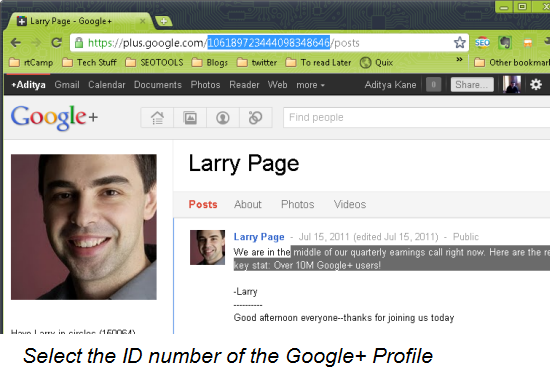Image resolution: width=550 pixels, height=371 pixels.
Task: Click the 'Over 10M Google+ users' text
Action: click(327, 265)
